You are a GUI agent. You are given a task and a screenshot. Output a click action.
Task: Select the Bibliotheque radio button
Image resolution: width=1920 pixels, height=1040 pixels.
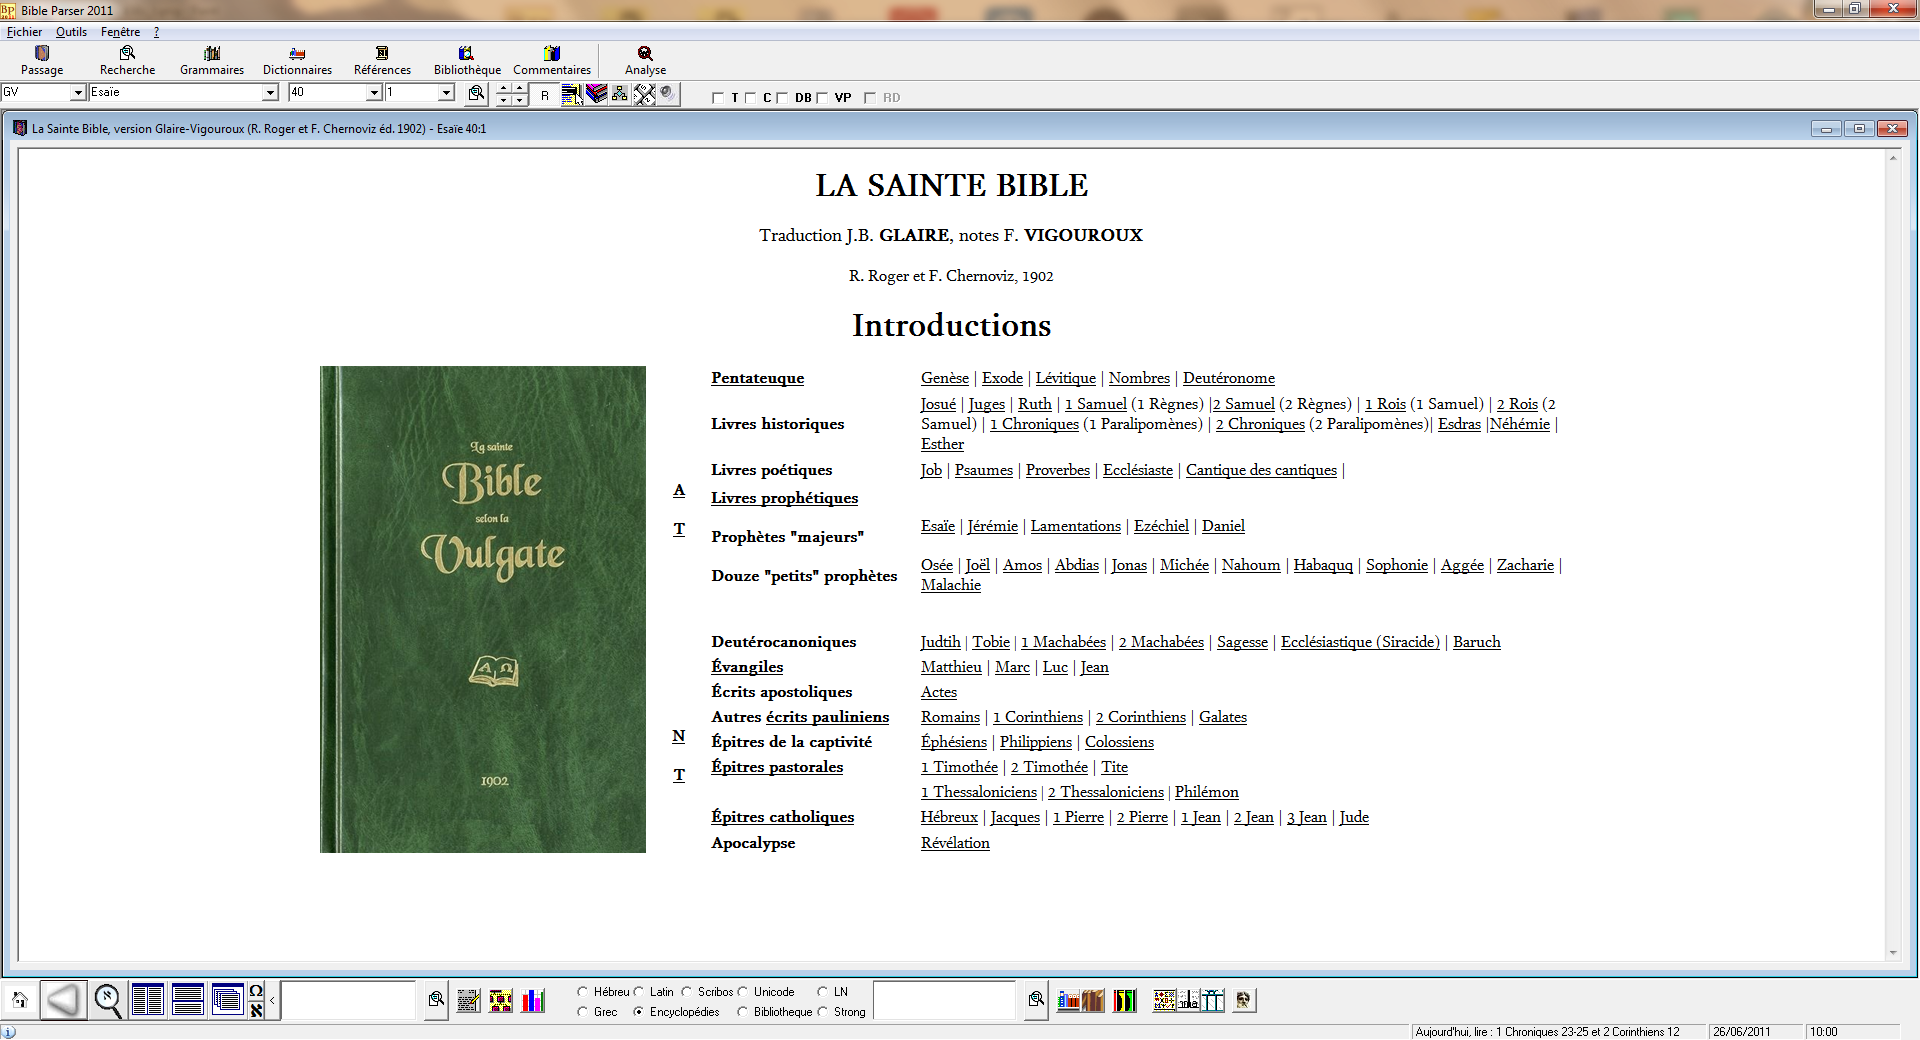point(743,1012)
